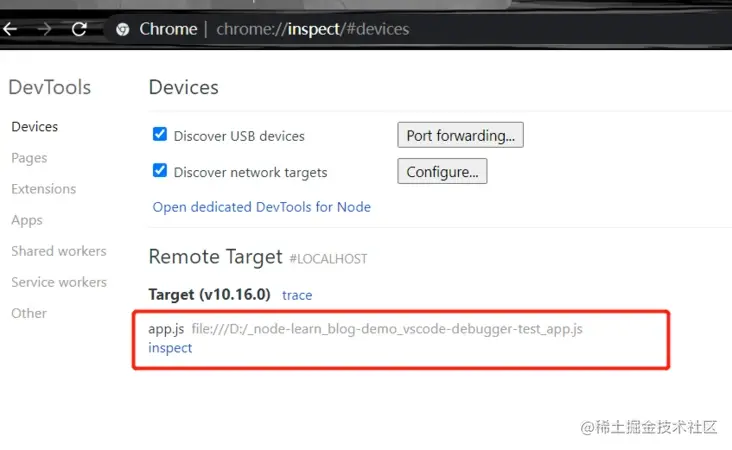View the Shared workers section
732x450 pixels.
click(x=59, y=251)
